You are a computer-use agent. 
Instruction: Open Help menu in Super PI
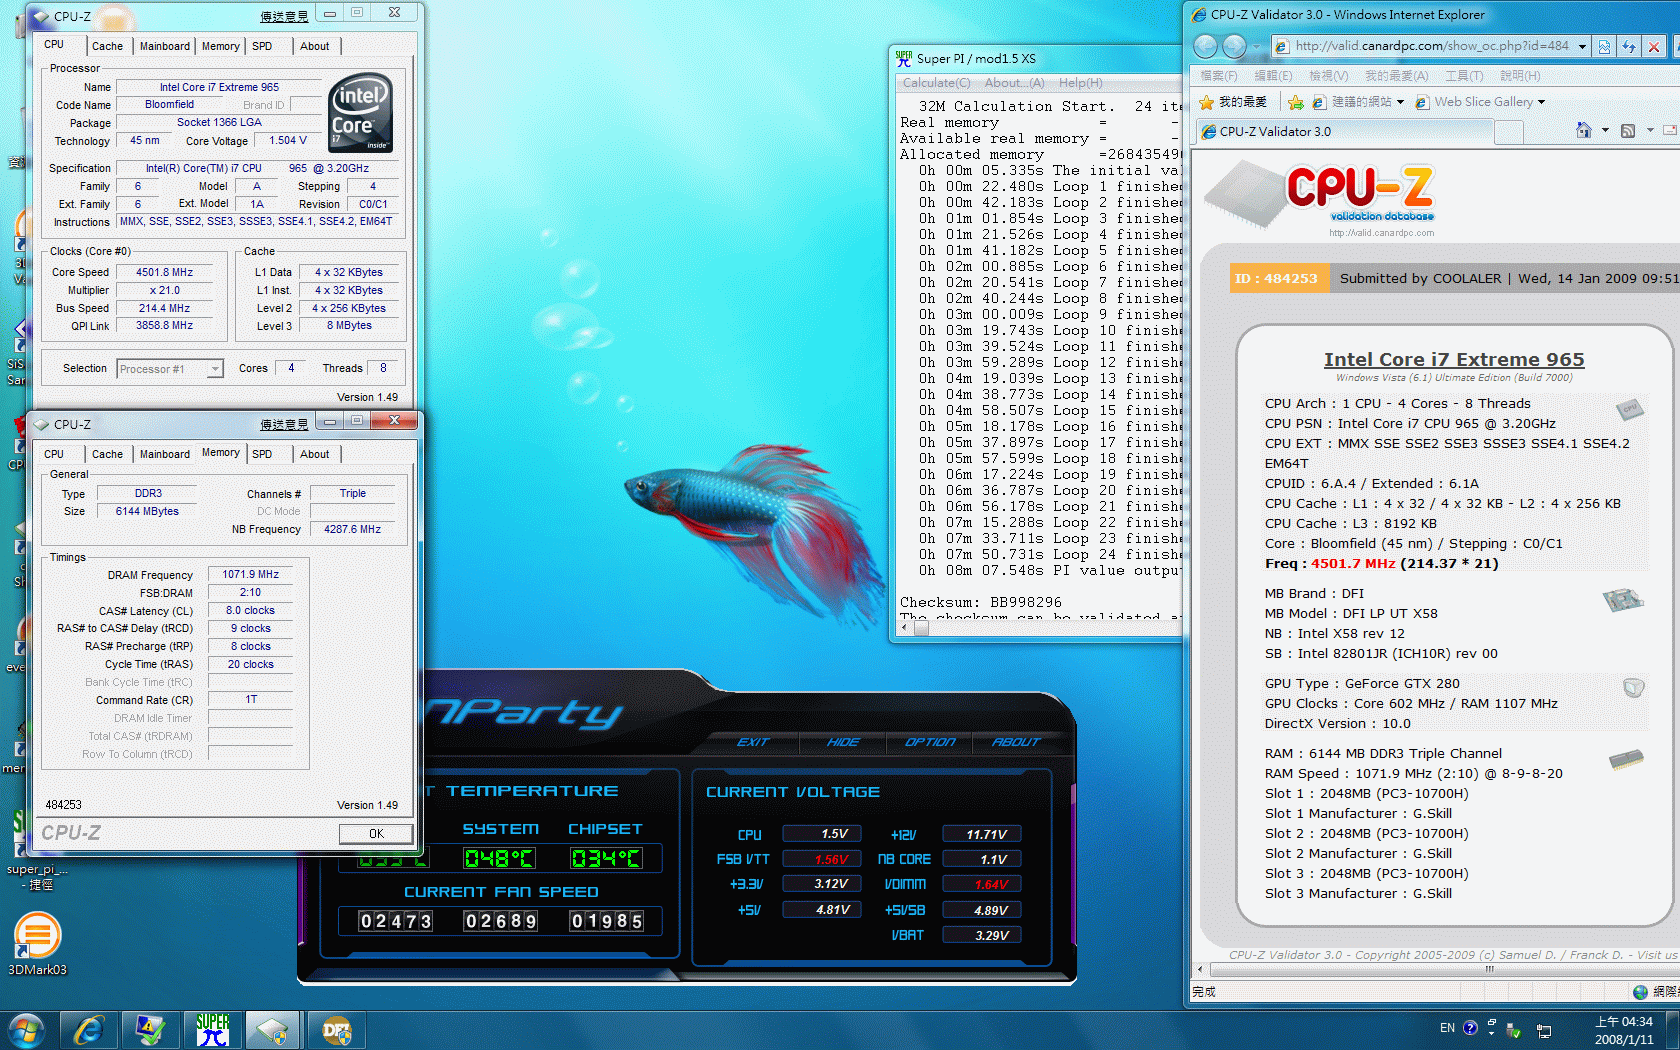point(1081,83)
